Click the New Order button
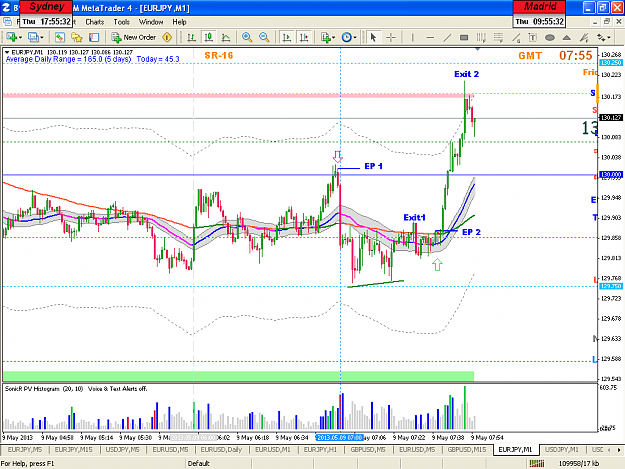625x469 pixels. (134, 37)
